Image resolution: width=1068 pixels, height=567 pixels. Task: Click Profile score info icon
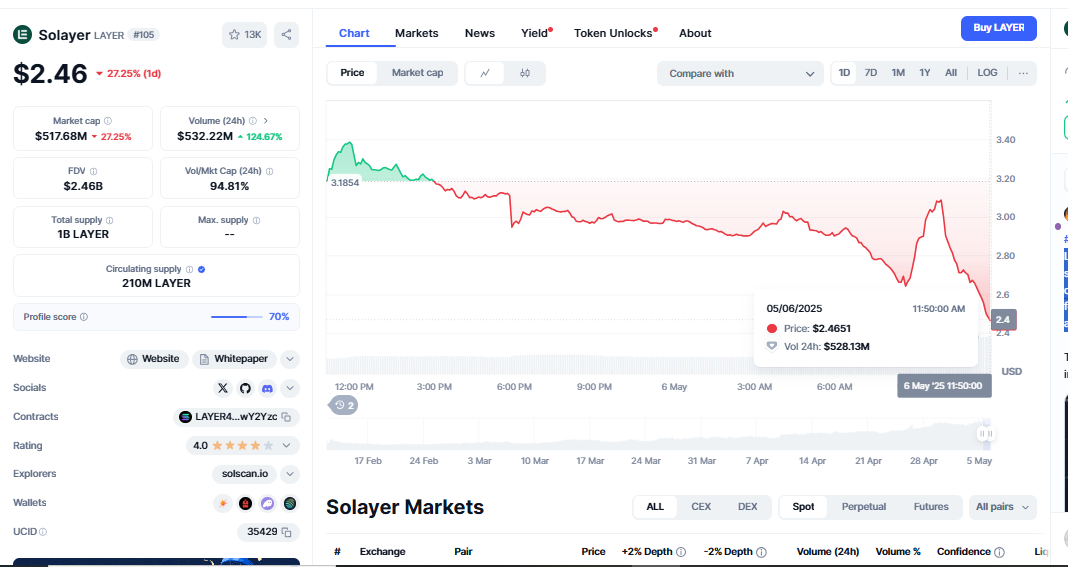(84, 317)
